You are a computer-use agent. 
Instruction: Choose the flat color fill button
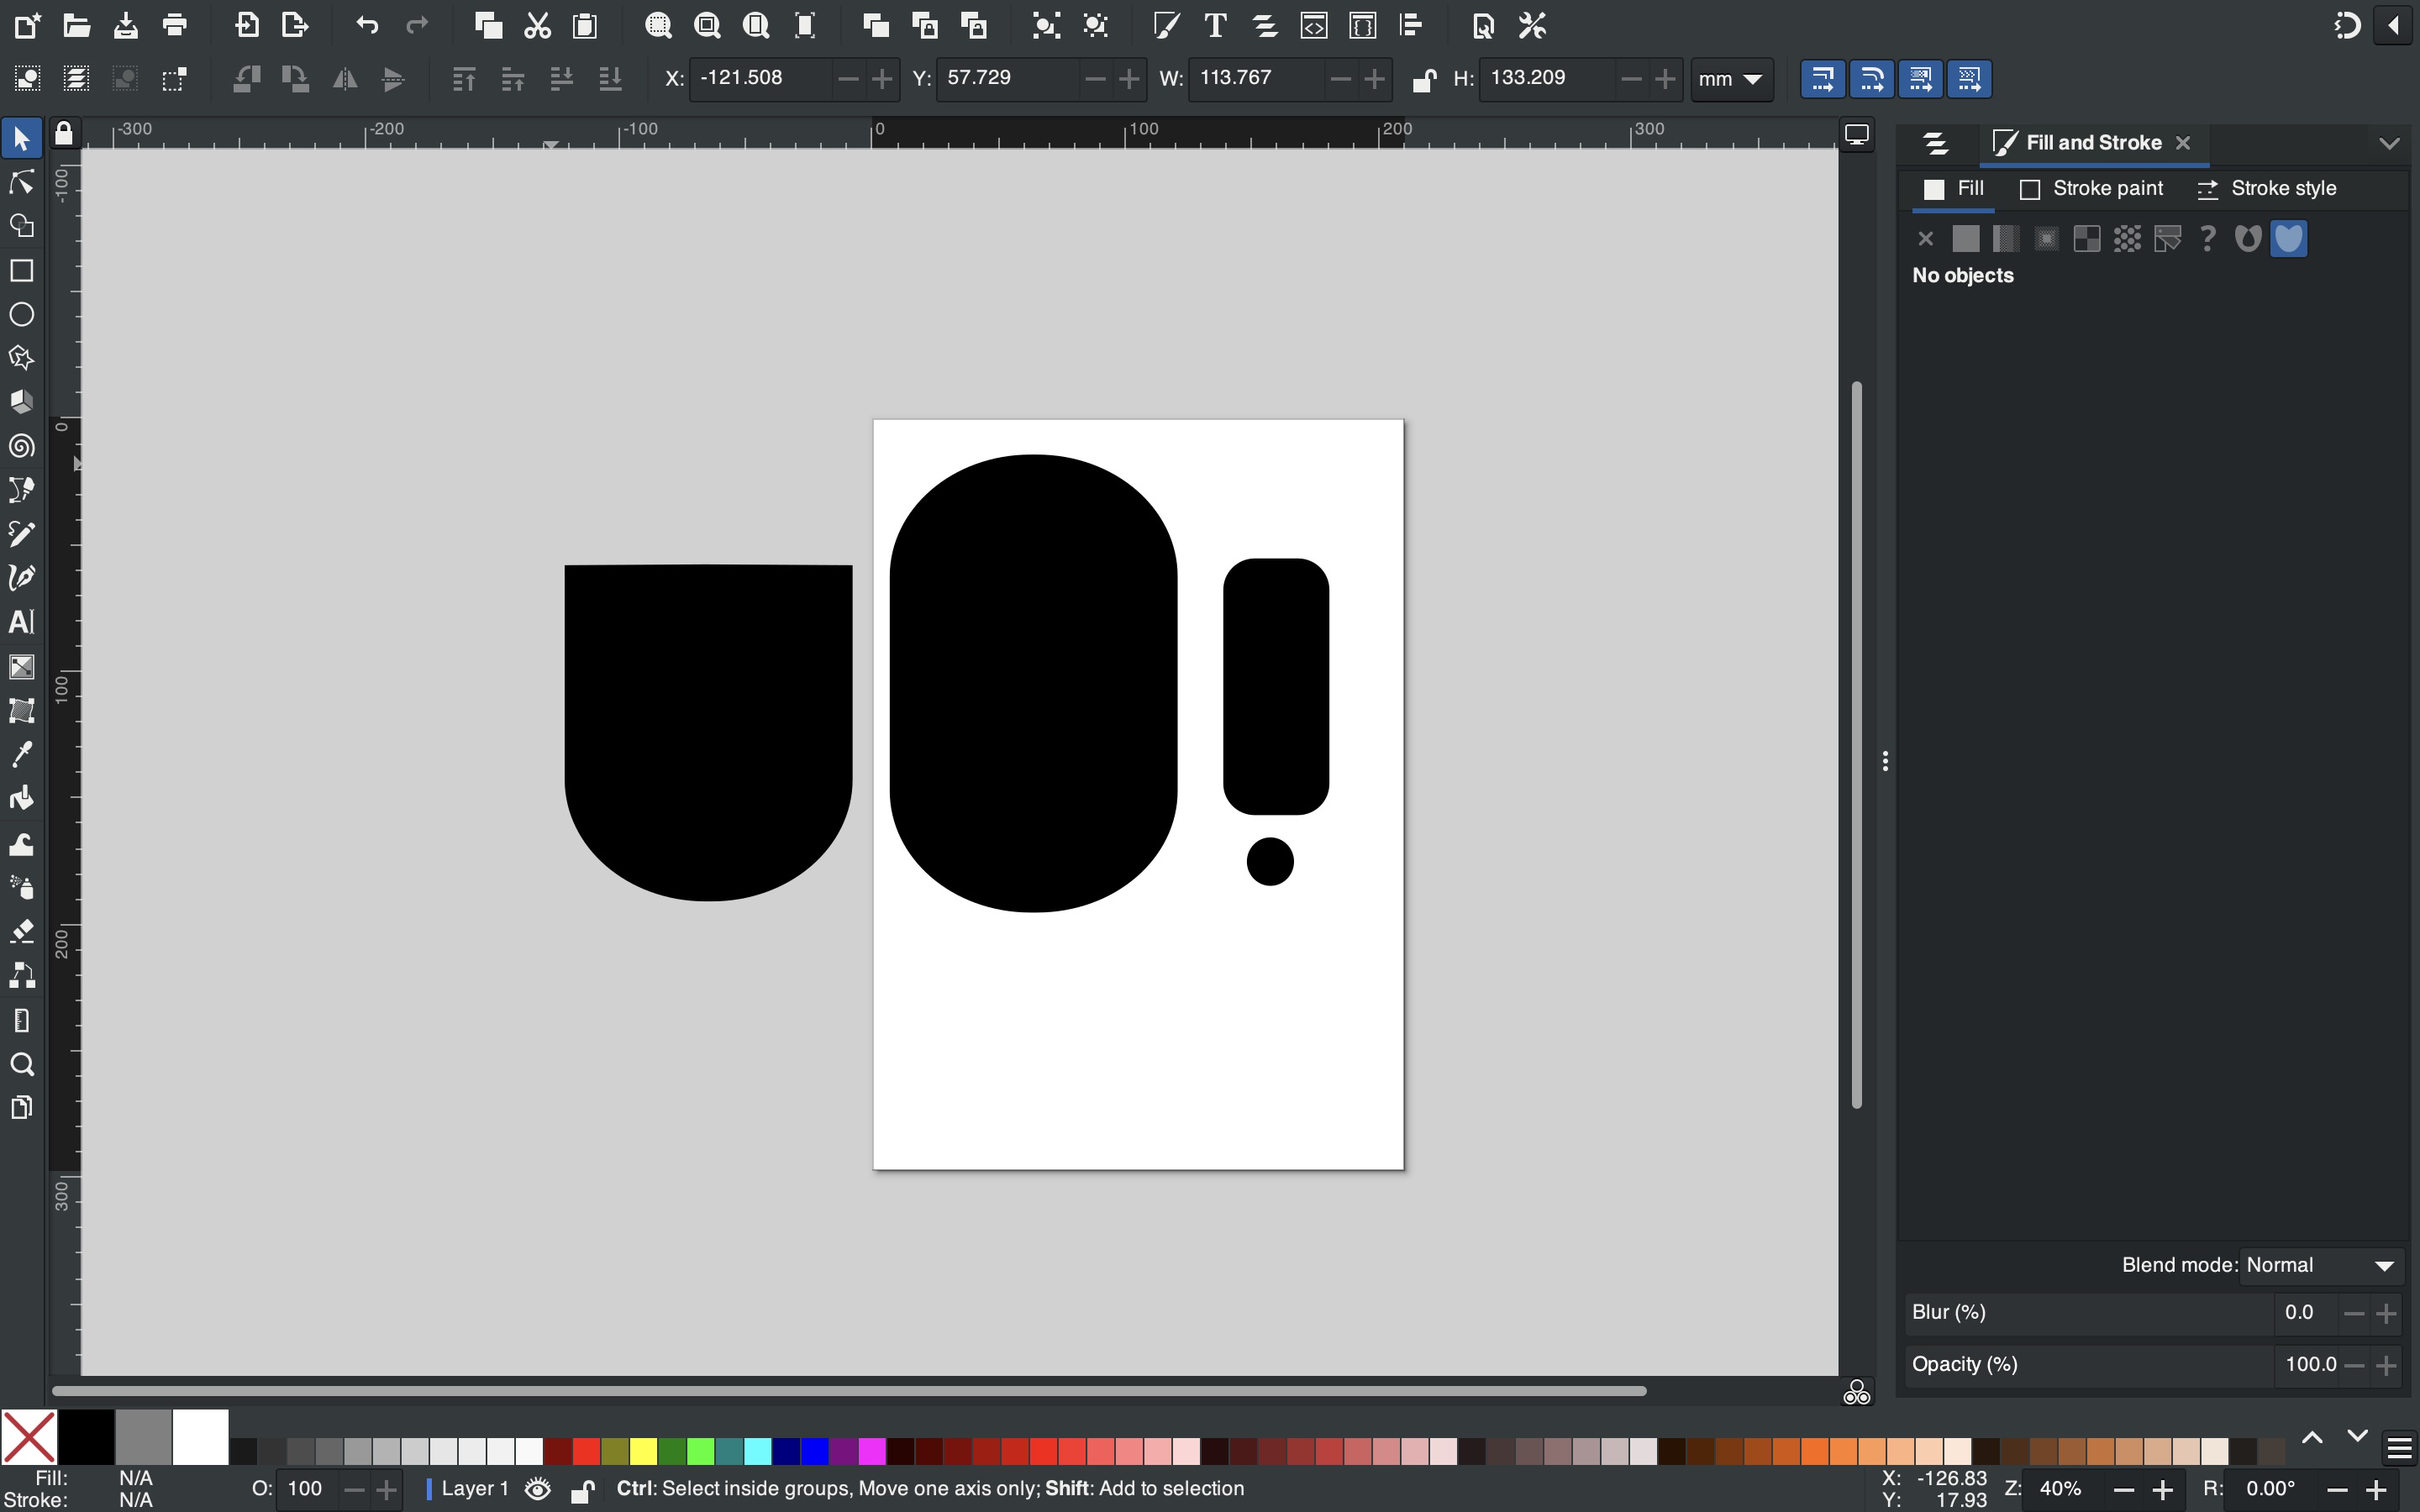[1965, 239]
